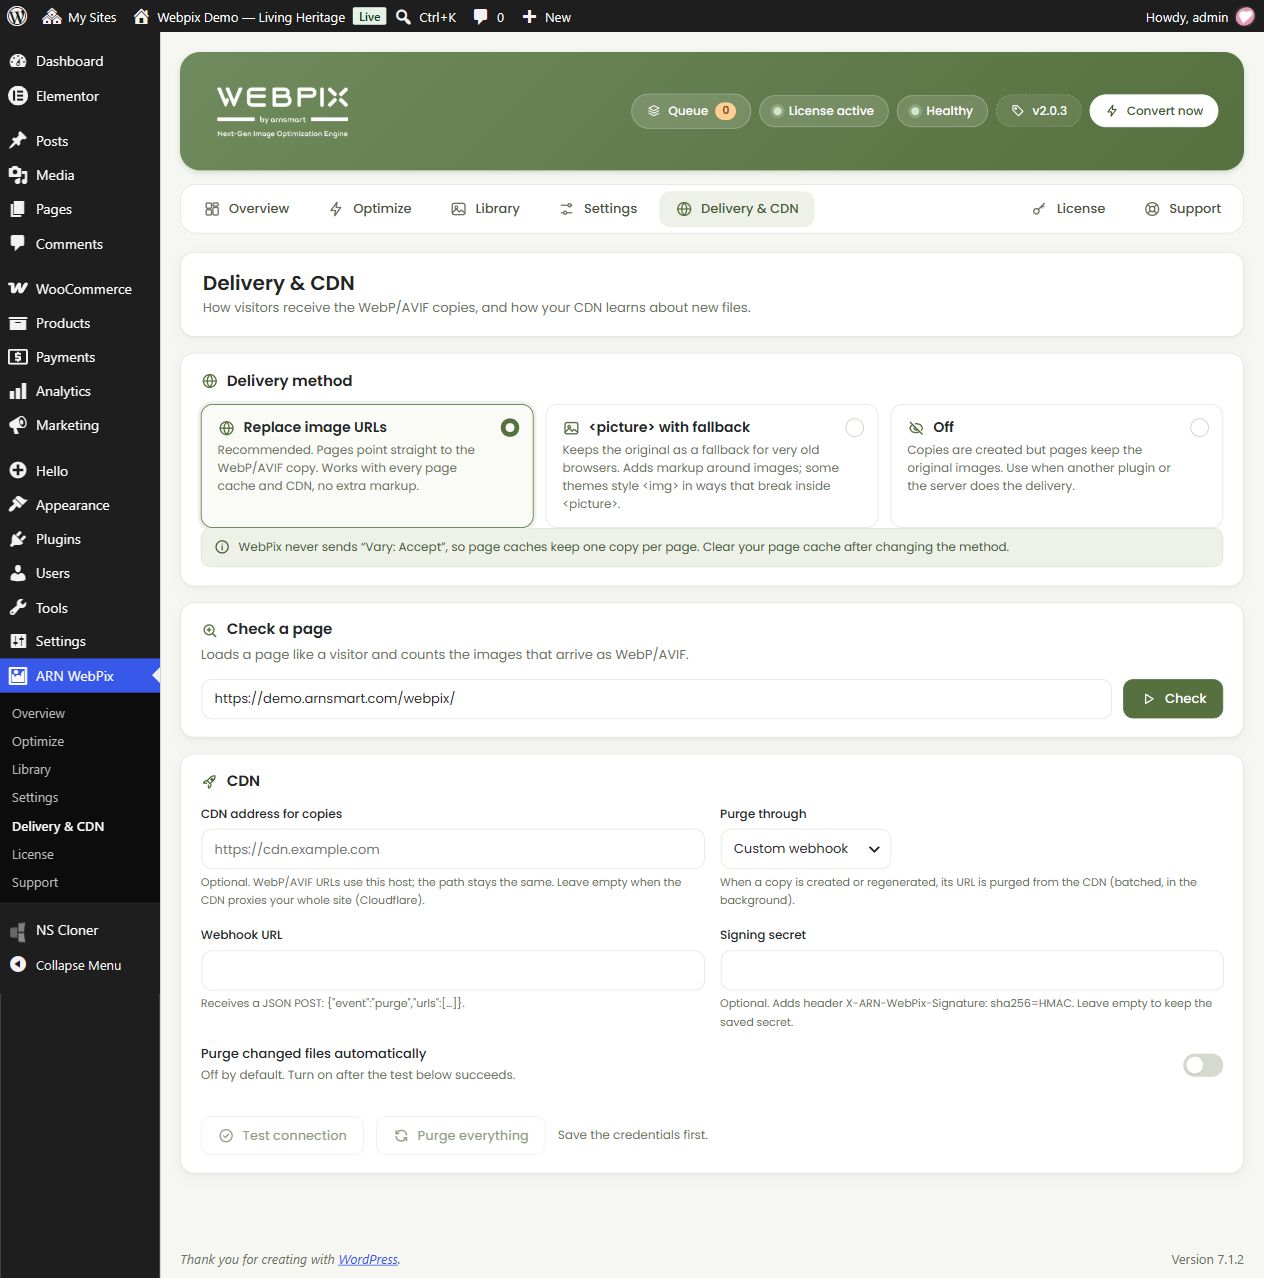Go to Dashboard in sidebar
The image size is (1264, 1278).
tap(80, 61)
